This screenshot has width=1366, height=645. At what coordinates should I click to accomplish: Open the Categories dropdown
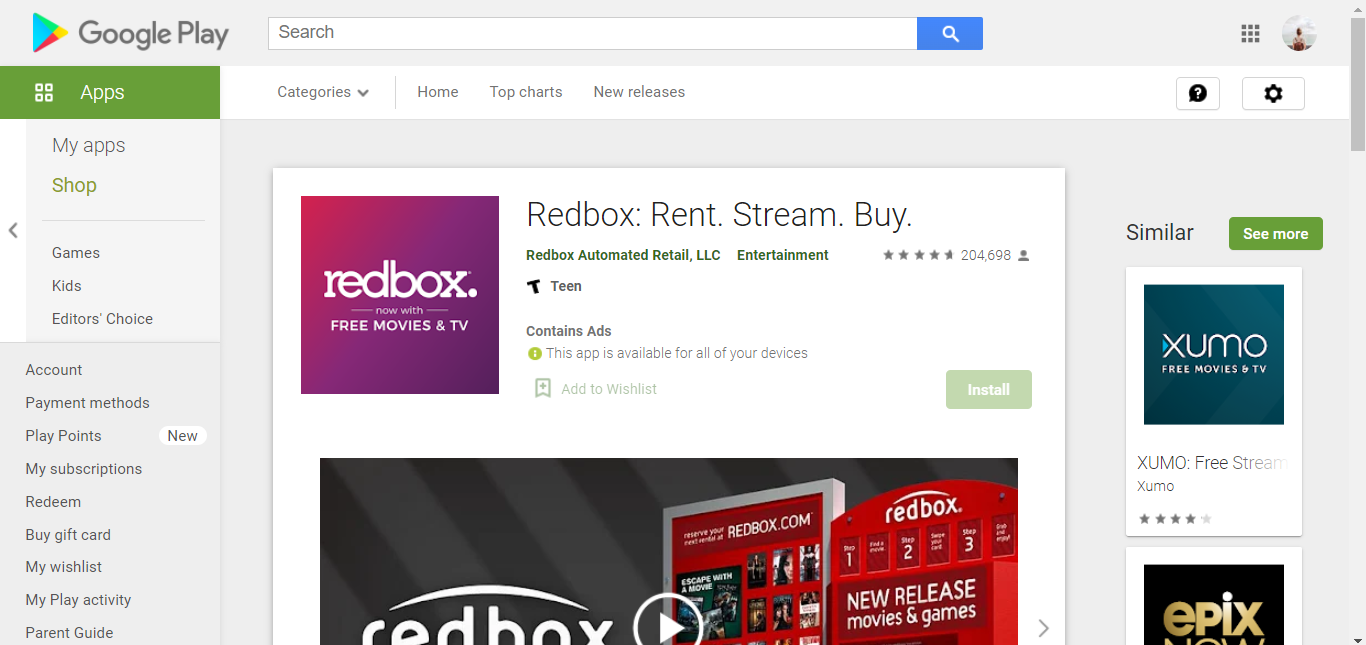point(323,92)
